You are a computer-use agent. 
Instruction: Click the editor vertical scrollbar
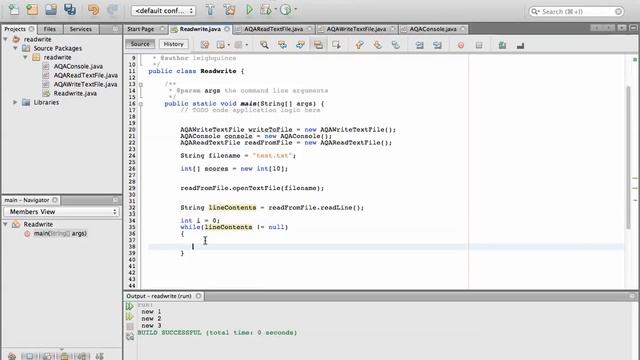[629, 157]
